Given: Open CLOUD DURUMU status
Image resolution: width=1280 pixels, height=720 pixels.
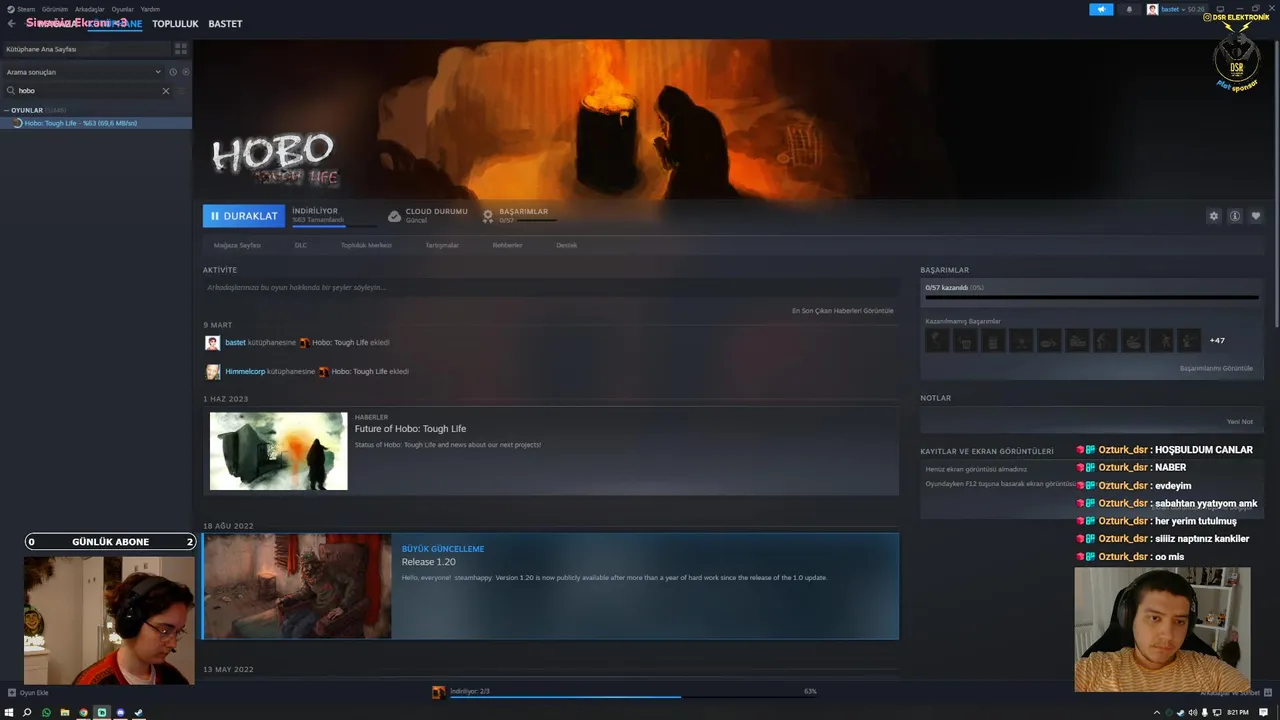Looking at the screenshot, I should [427, 215].
